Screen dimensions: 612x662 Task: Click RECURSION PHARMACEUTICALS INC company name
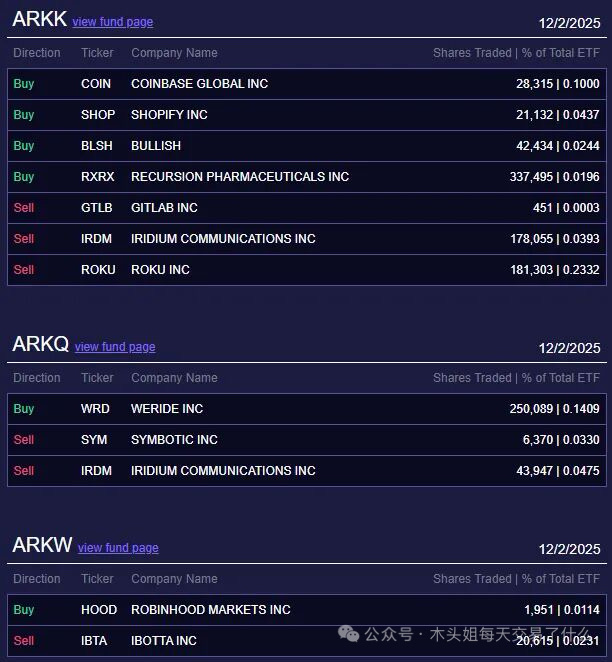240,176
